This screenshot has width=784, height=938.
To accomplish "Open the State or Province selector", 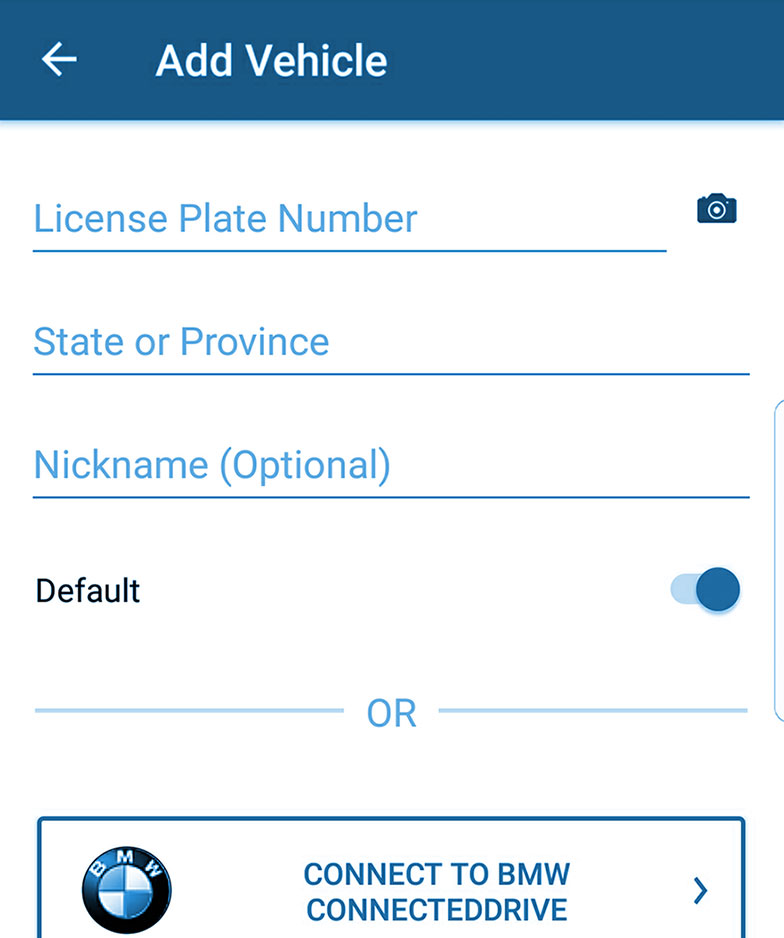I will point(391,343).
